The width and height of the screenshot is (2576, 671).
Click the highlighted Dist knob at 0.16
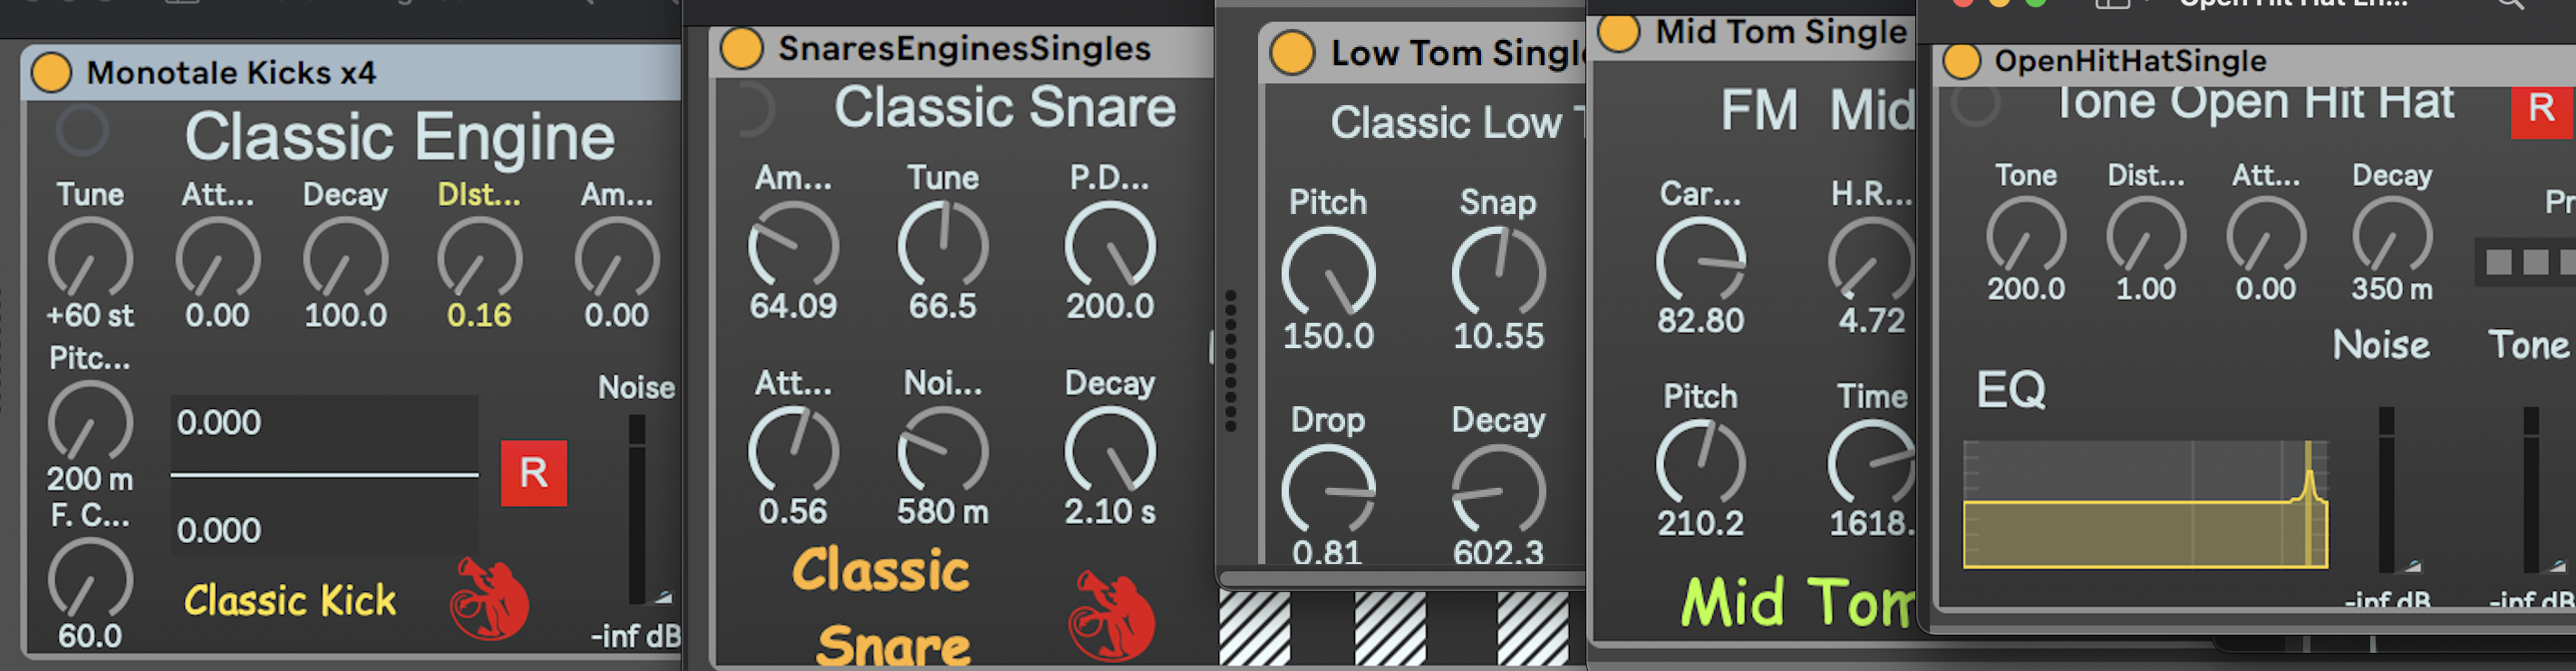coord(479,259)
